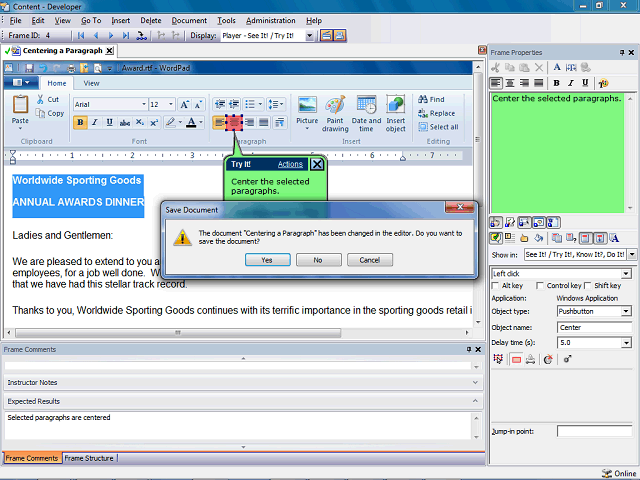Click Italic in Frame Properties toolbar

(571, 83)
